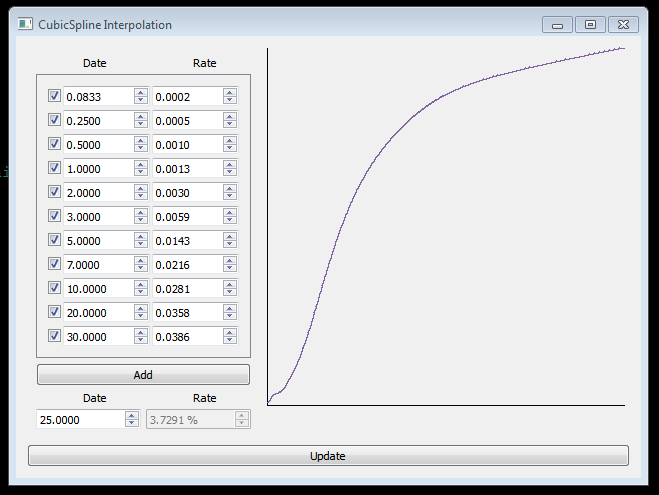
Task: Decrease the 25.0000 query date down arrow
Action: pos(132,423)
